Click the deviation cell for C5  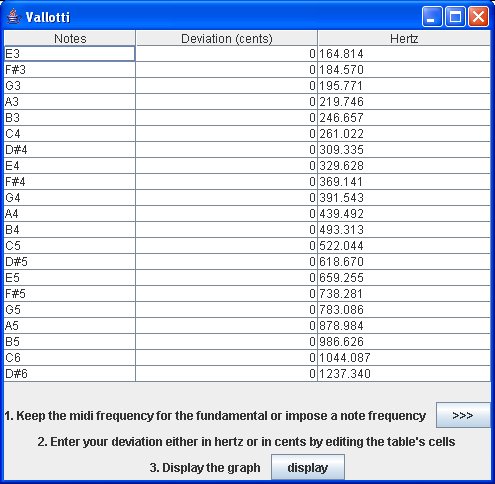tap(227, 246)
